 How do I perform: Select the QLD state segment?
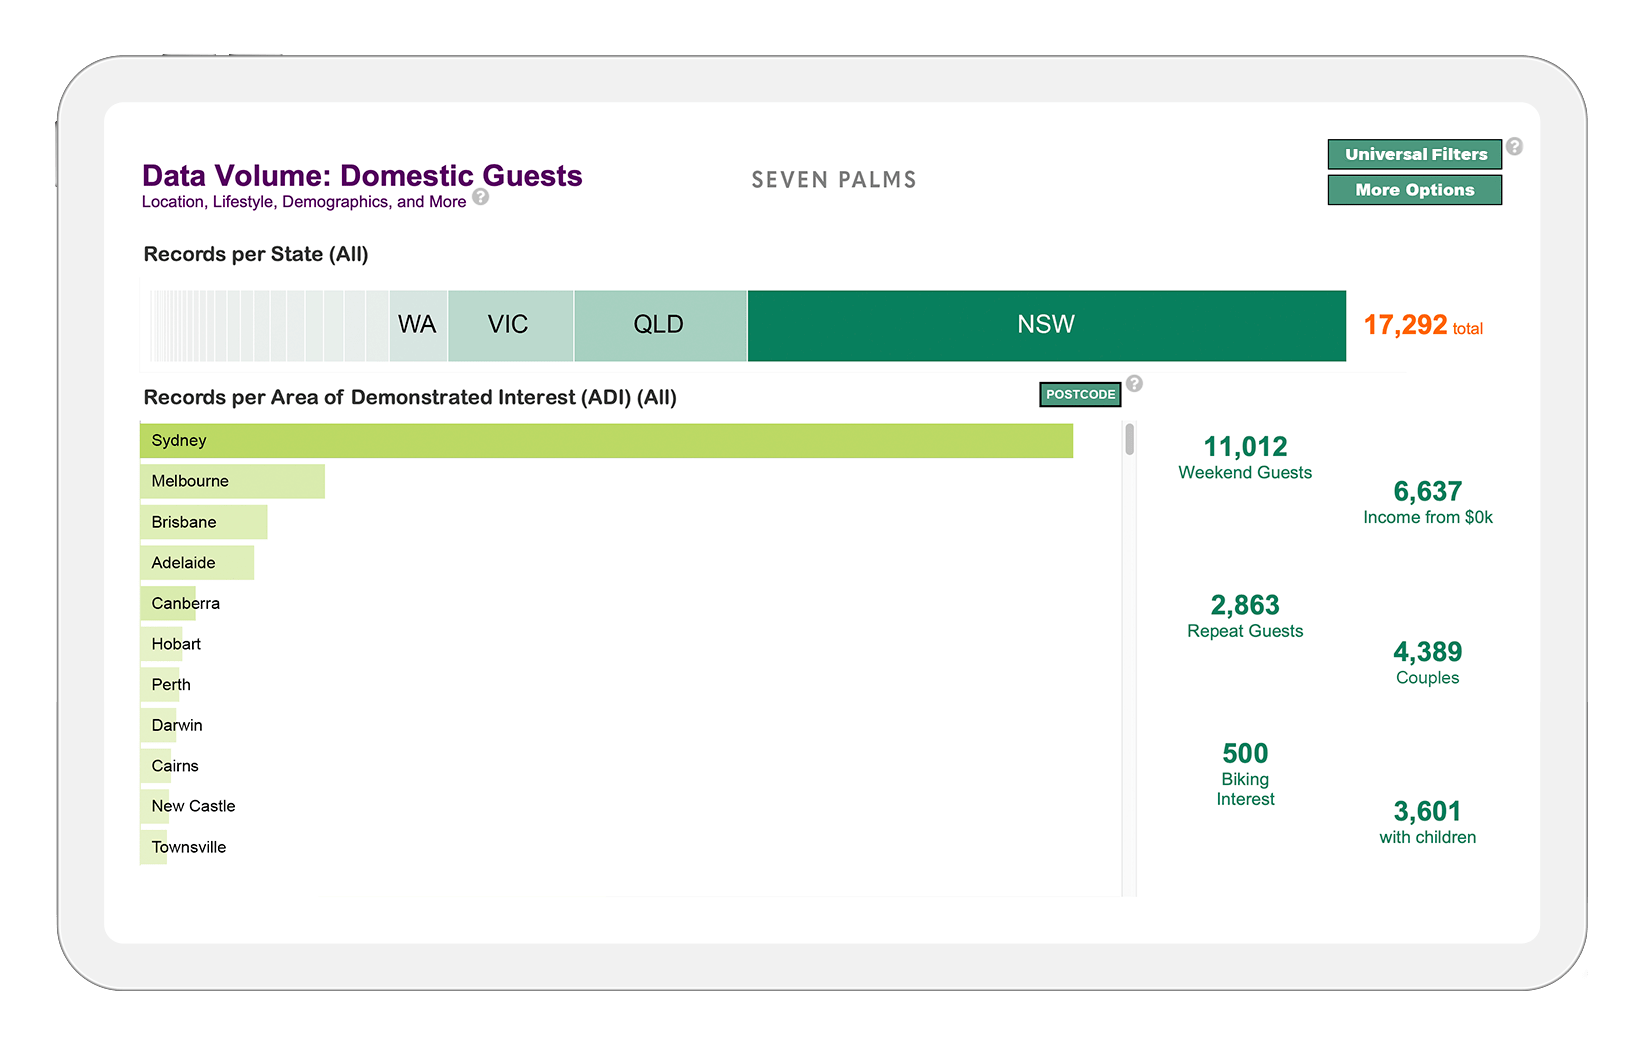point(660,325)
